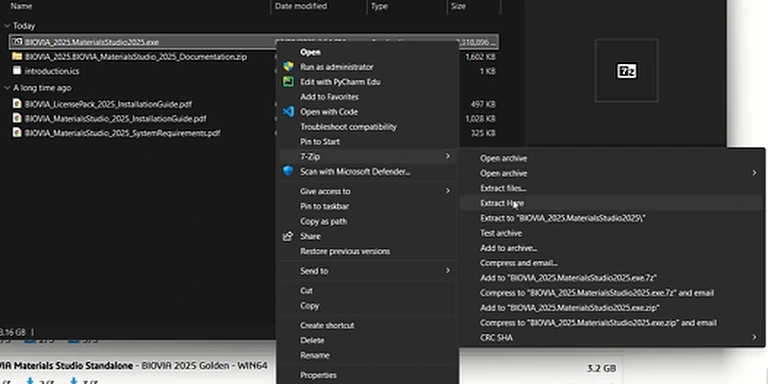Select BIOVIA_MaterialsStudio_2025_Documentation.zip file name
This screenshot has width=768, height=384.
point(136,57)
